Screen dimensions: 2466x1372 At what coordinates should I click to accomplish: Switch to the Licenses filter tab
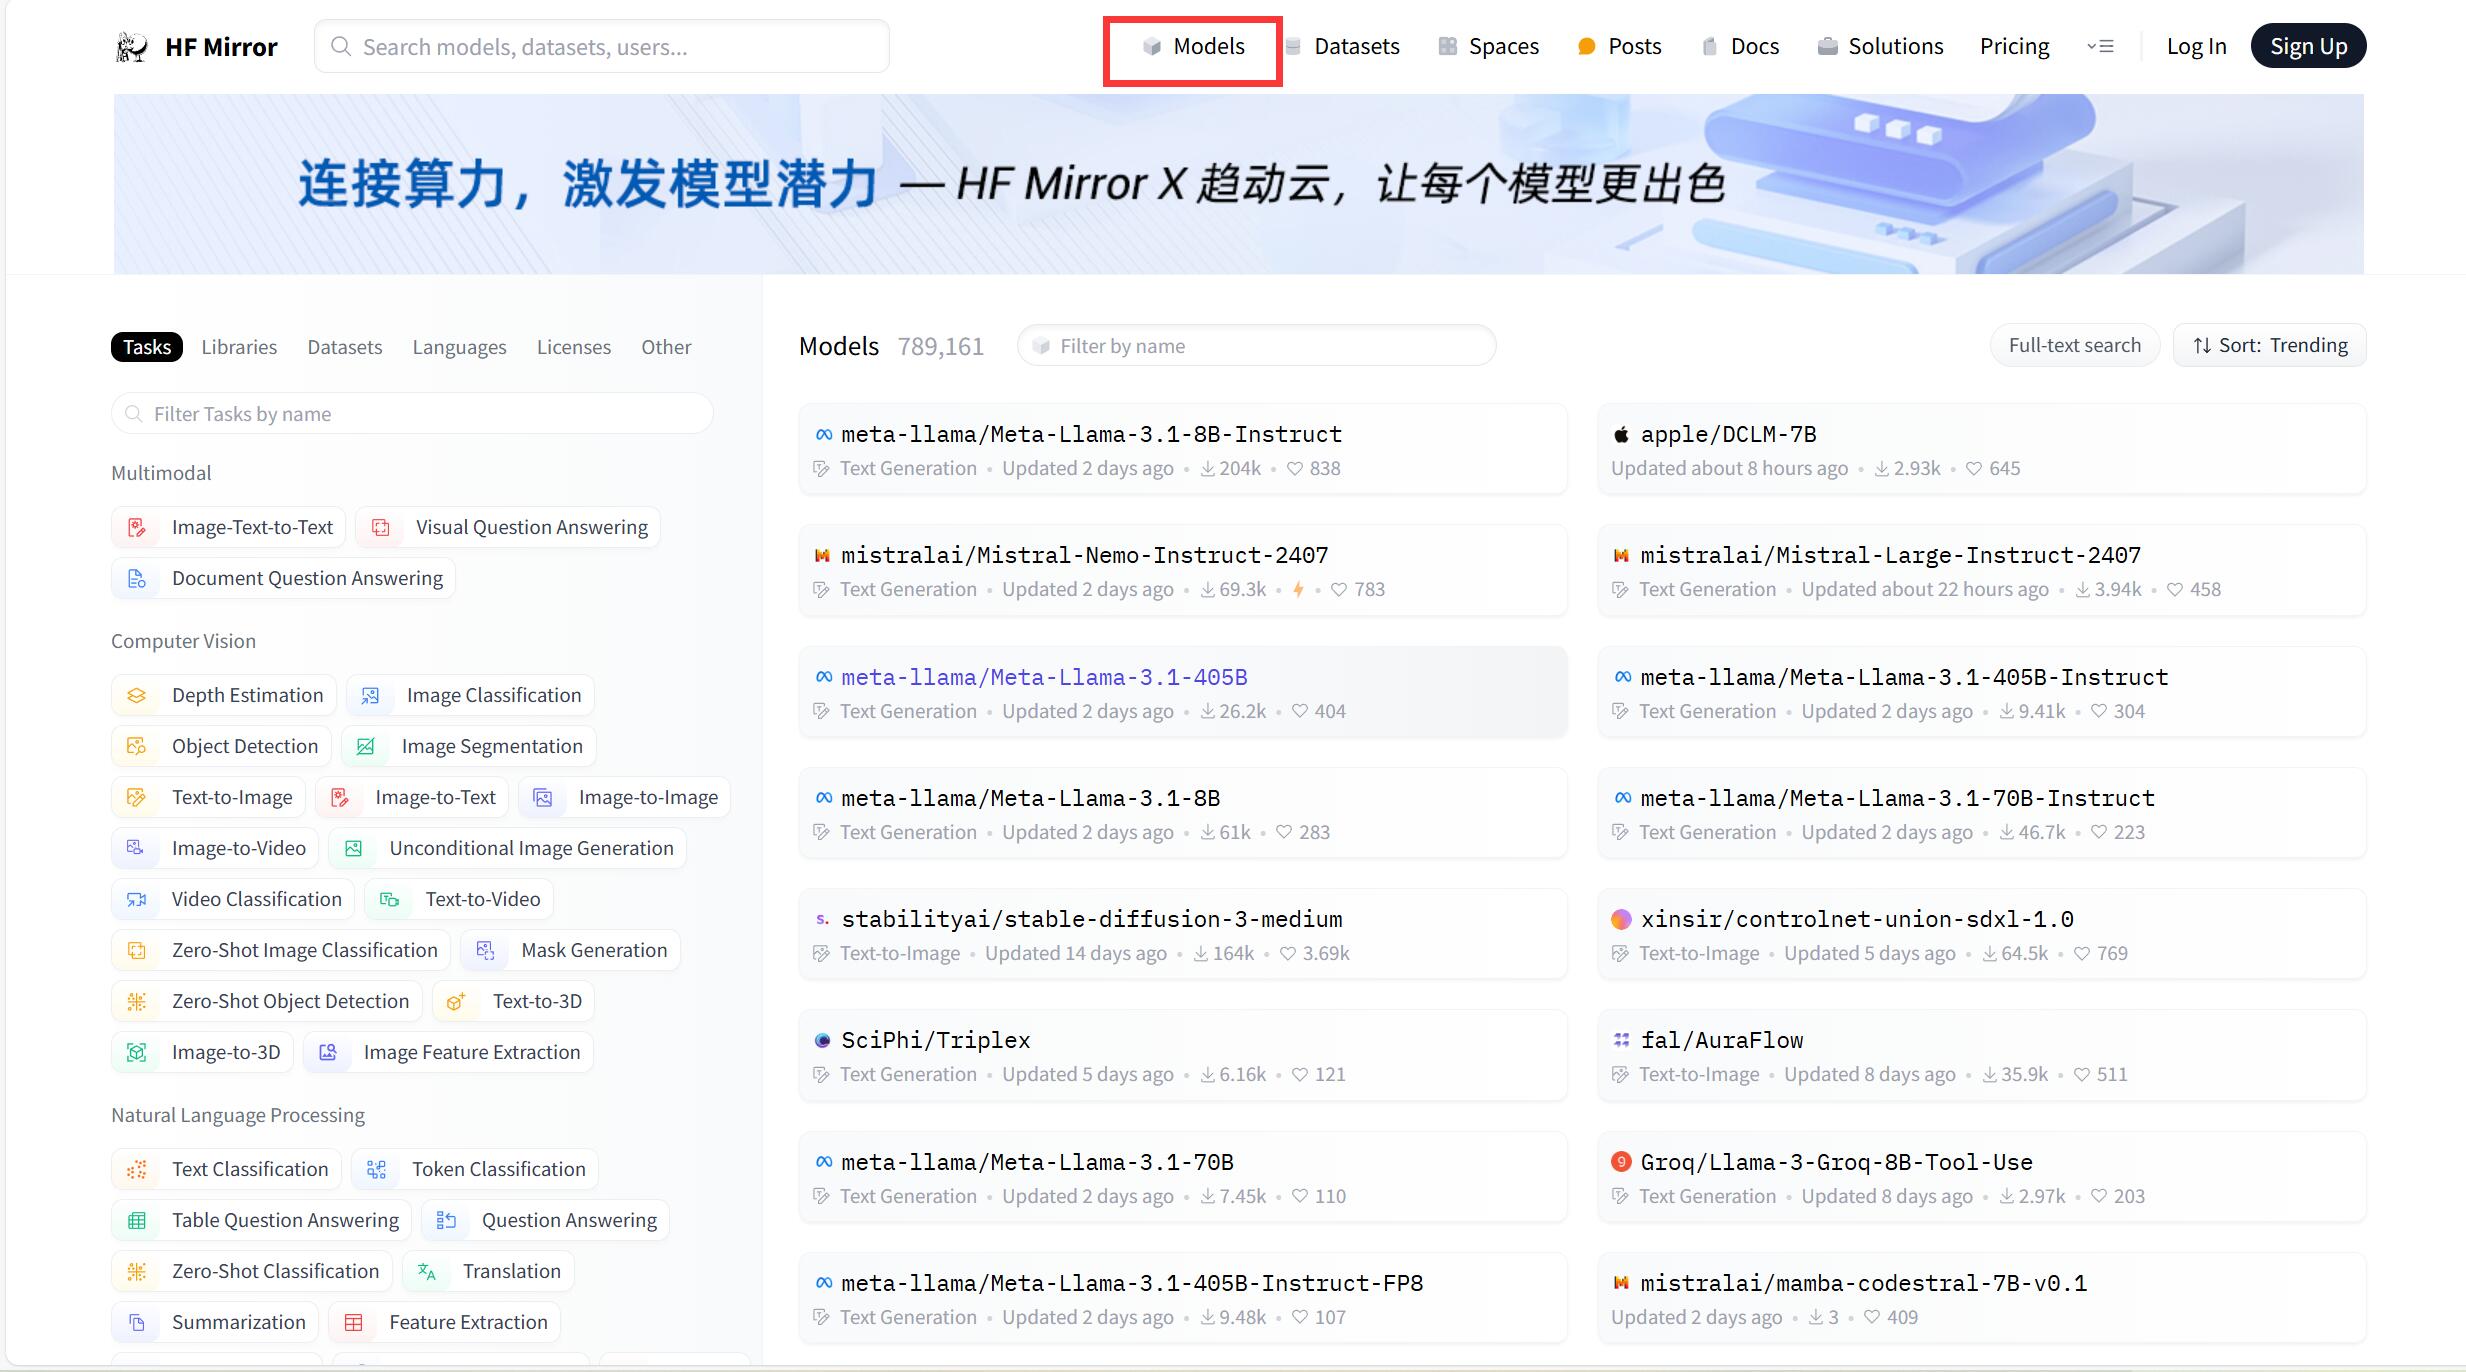pos(574,346)
